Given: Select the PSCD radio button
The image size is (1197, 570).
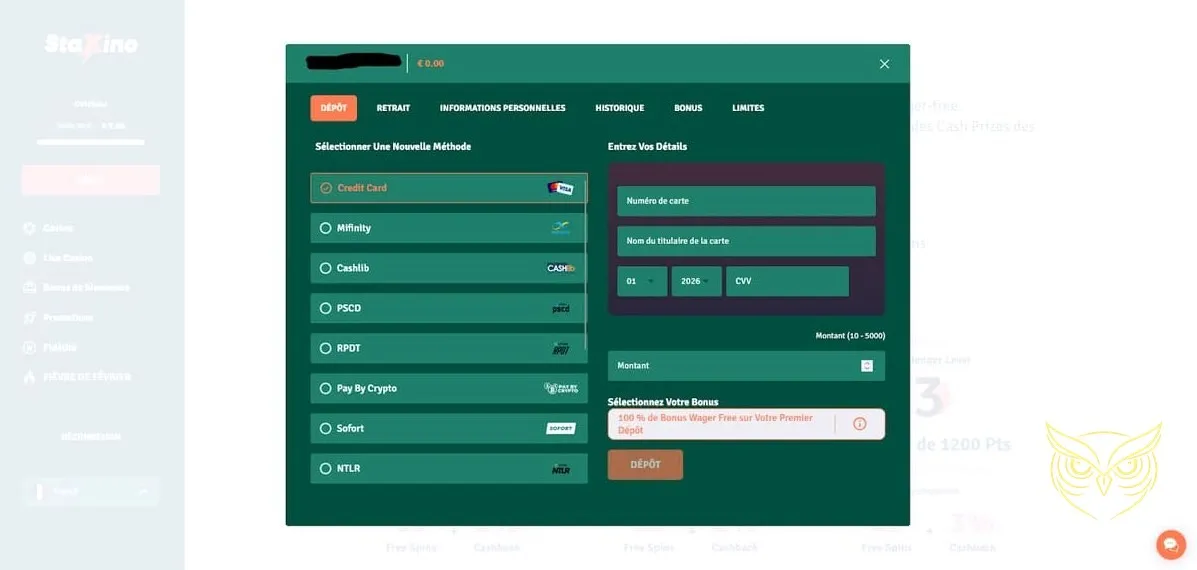Looking at the screenshot, I should point(326,308).
